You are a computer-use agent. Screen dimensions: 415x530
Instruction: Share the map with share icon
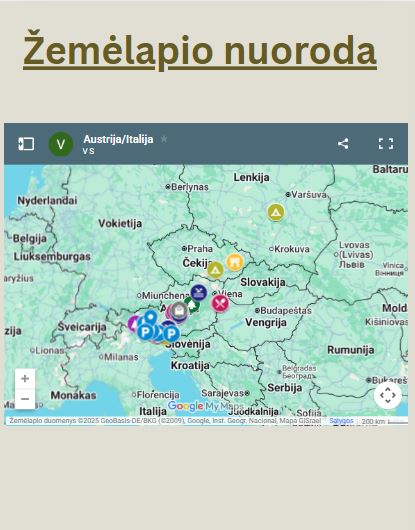click(343, 144)
